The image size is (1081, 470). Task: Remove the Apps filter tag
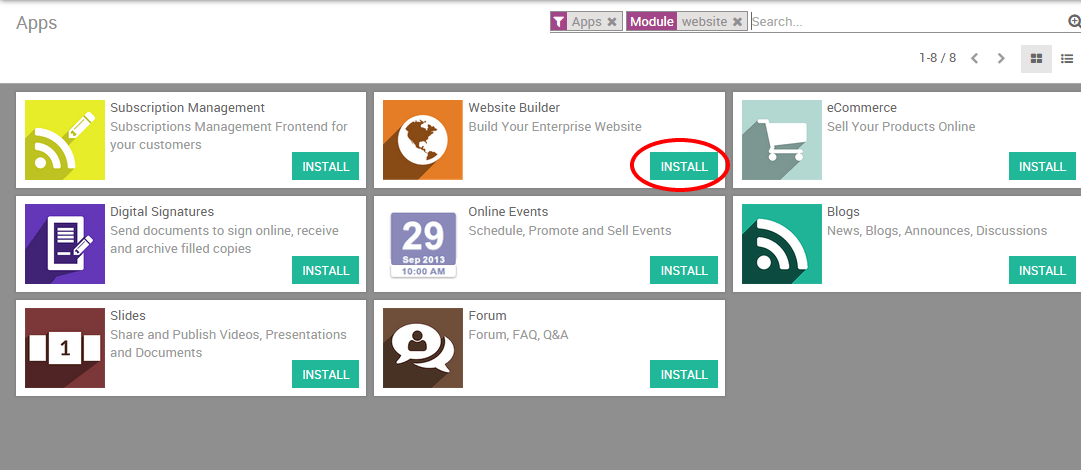click(612, 22)
